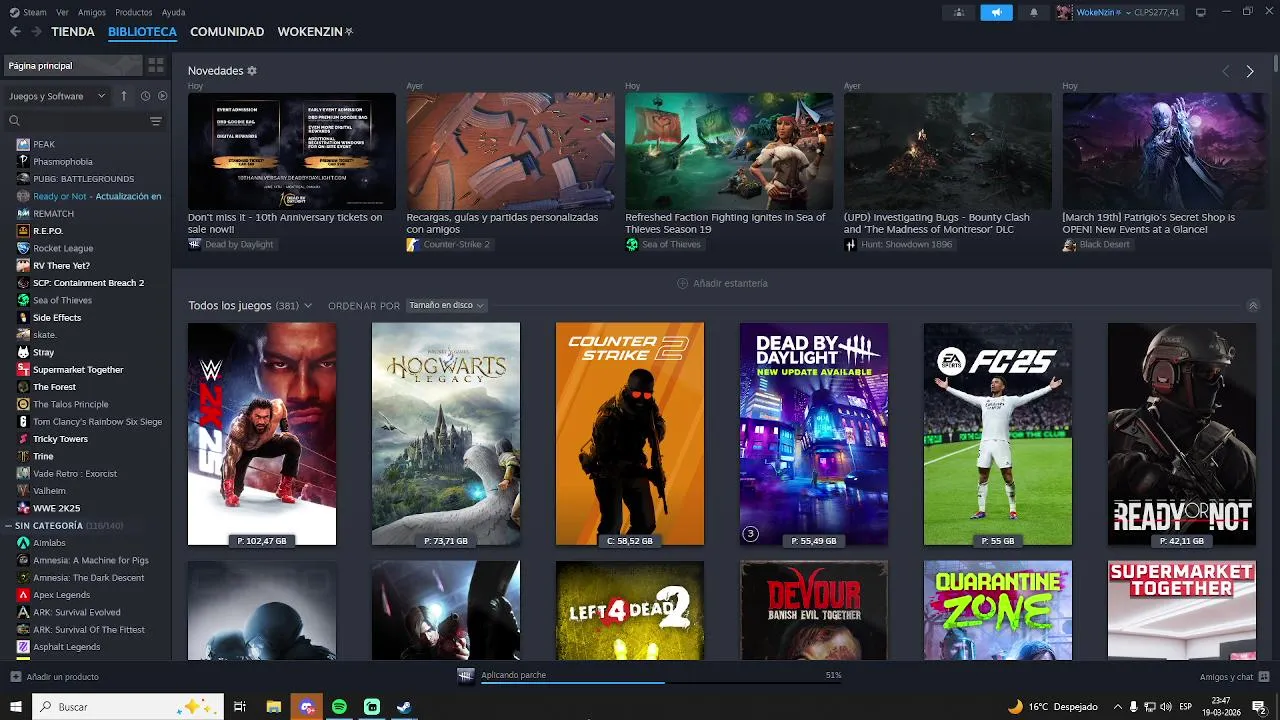
Task: Click Añadir estantería
Action: pyautogui.click(x=722, y=283)
